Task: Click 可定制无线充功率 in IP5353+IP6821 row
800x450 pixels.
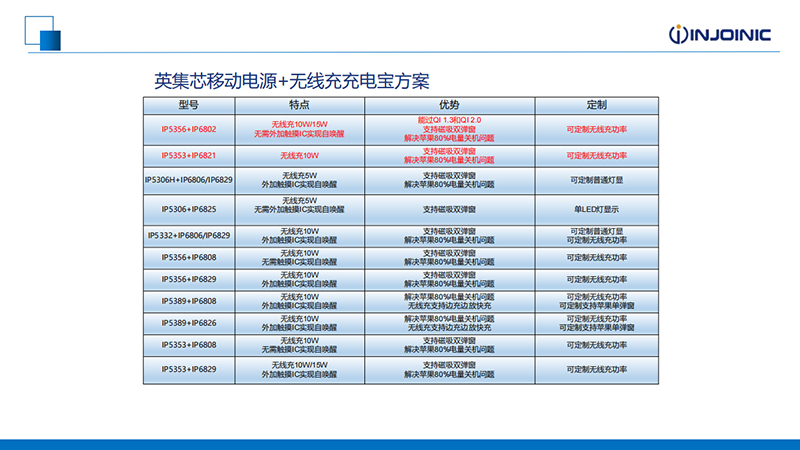Action: point(596,156)
